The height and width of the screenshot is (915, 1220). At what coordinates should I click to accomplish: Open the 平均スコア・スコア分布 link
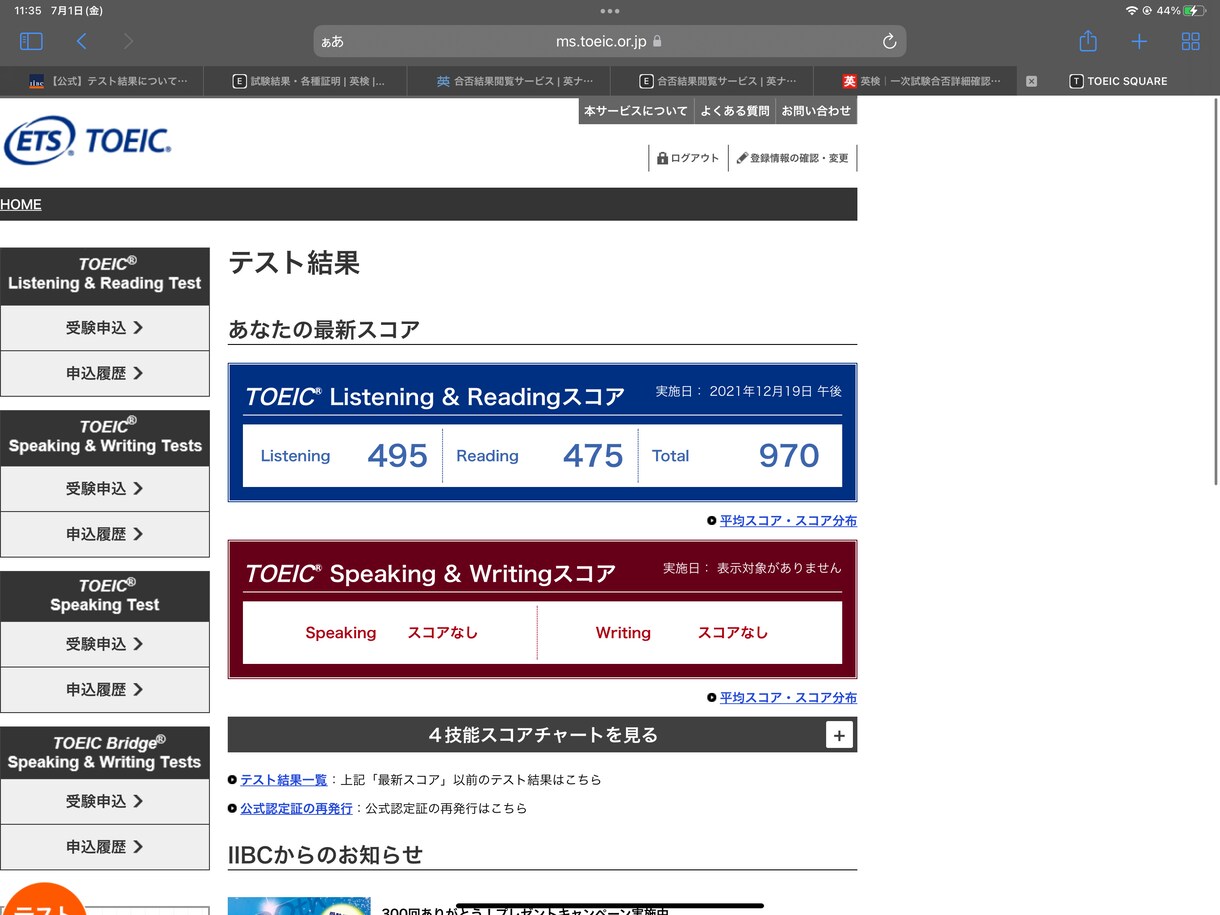(788, 520)
